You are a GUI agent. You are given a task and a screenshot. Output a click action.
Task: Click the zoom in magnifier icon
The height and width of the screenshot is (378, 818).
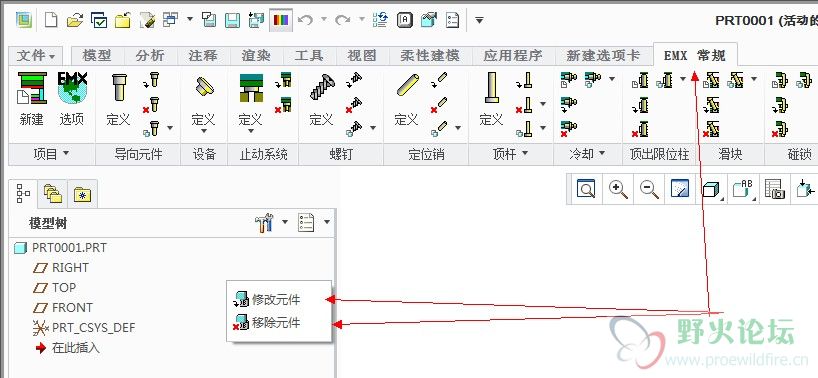pos(619,189)
